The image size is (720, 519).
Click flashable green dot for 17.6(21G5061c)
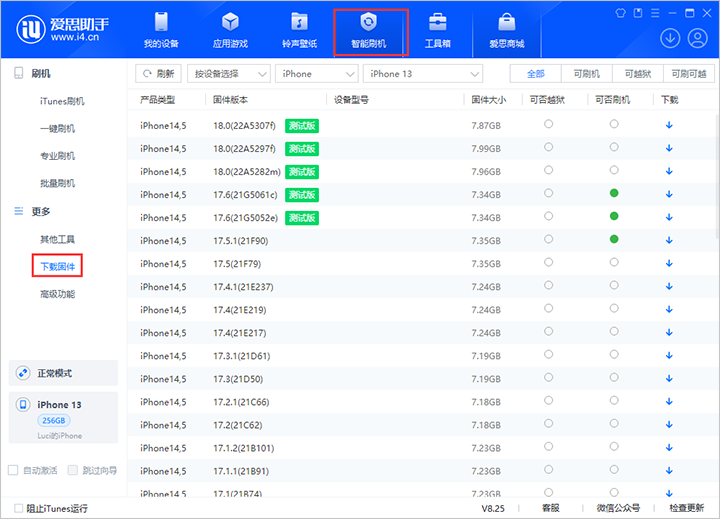click(x=614, y=193)
